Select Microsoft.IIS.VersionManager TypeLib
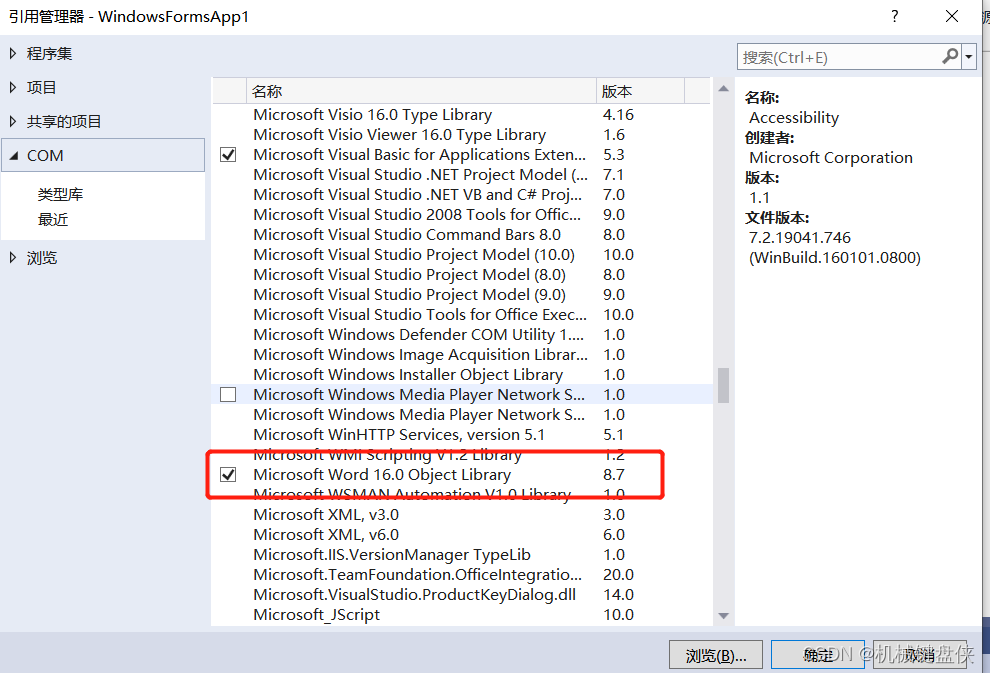This screenshot has width=990, height=673. [x=462, y=554]
